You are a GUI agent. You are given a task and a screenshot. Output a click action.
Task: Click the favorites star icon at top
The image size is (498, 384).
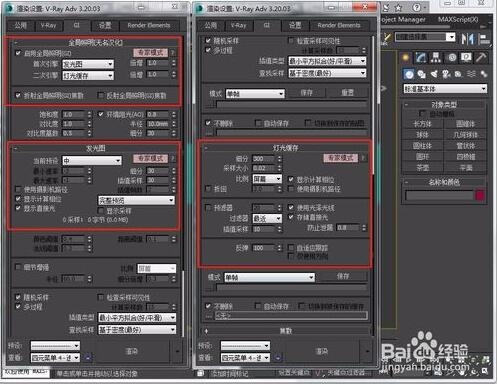click(399, 7)
